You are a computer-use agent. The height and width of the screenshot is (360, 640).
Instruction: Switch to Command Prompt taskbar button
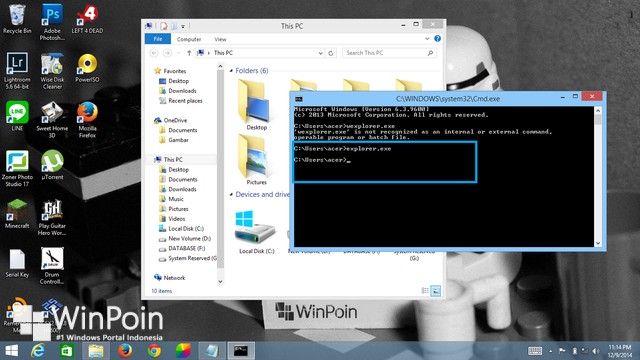click(x=241, y=351)
